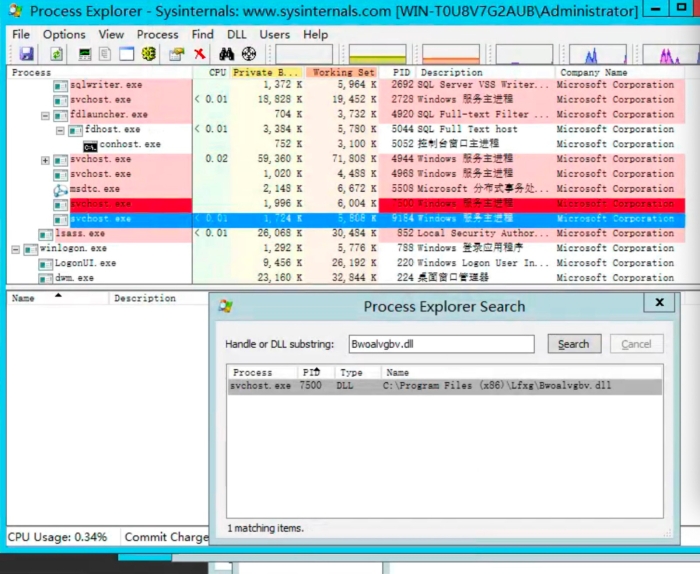Open the Options menu
This screenshot has height=574, width=700.
point(64,34)
